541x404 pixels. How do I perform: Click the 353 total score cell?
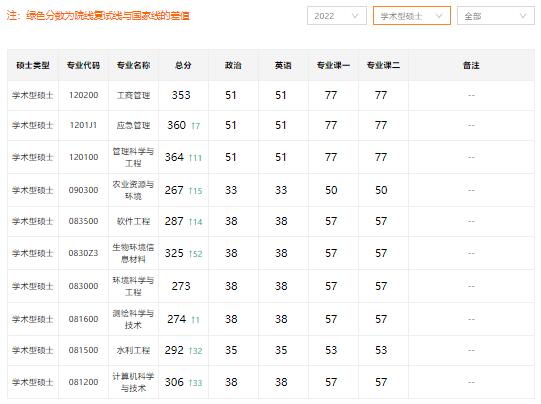coord(181,95)
